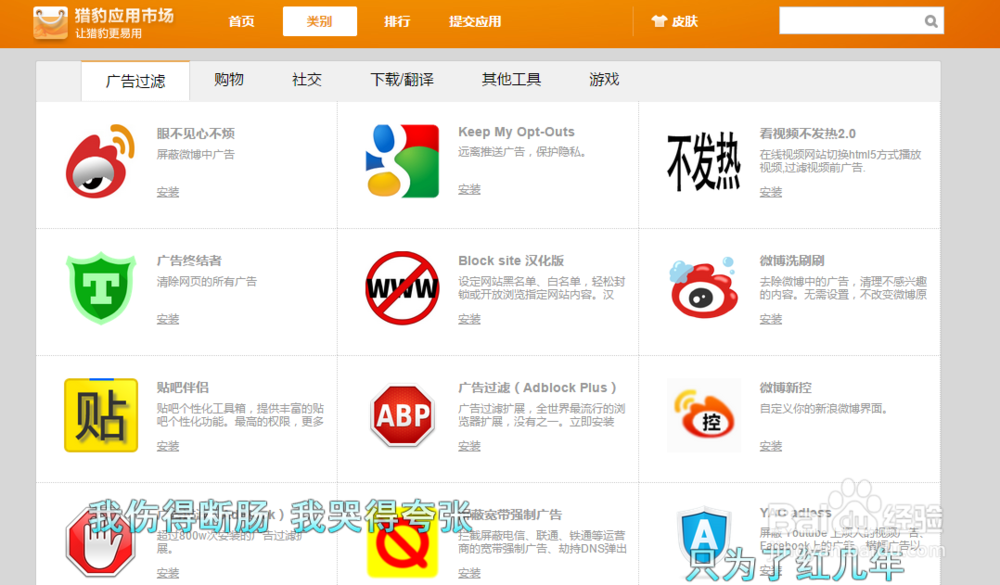Screen dimensions: 1000x585
Task: Open the Keep My Opt-Outs Google icon
Action: (402, 161)
